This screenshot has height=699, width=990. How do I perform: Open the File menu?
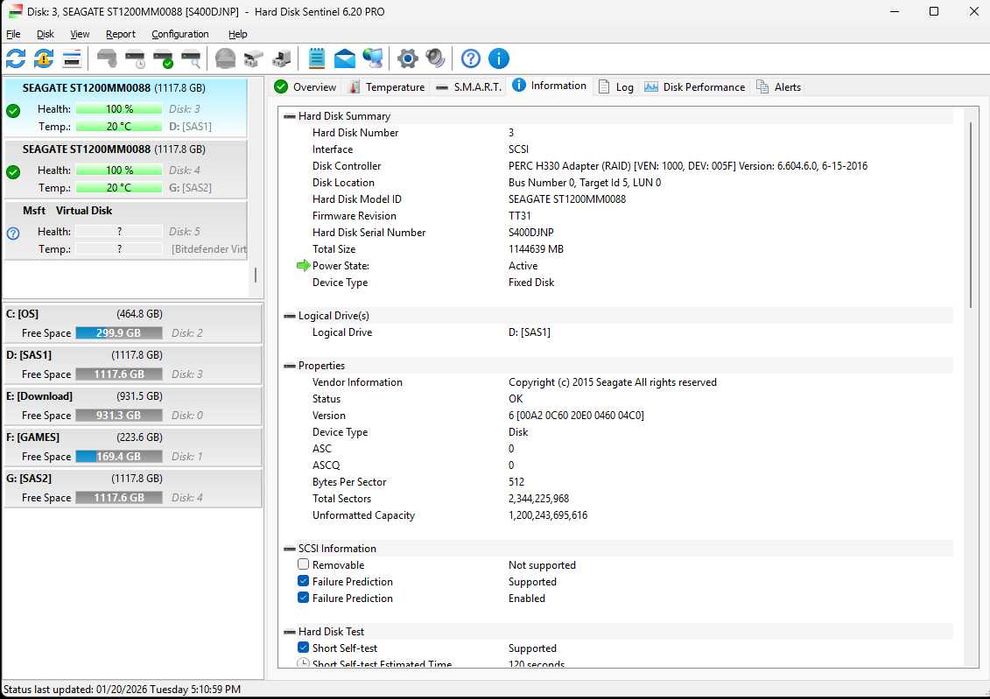(x=13, y=34)
